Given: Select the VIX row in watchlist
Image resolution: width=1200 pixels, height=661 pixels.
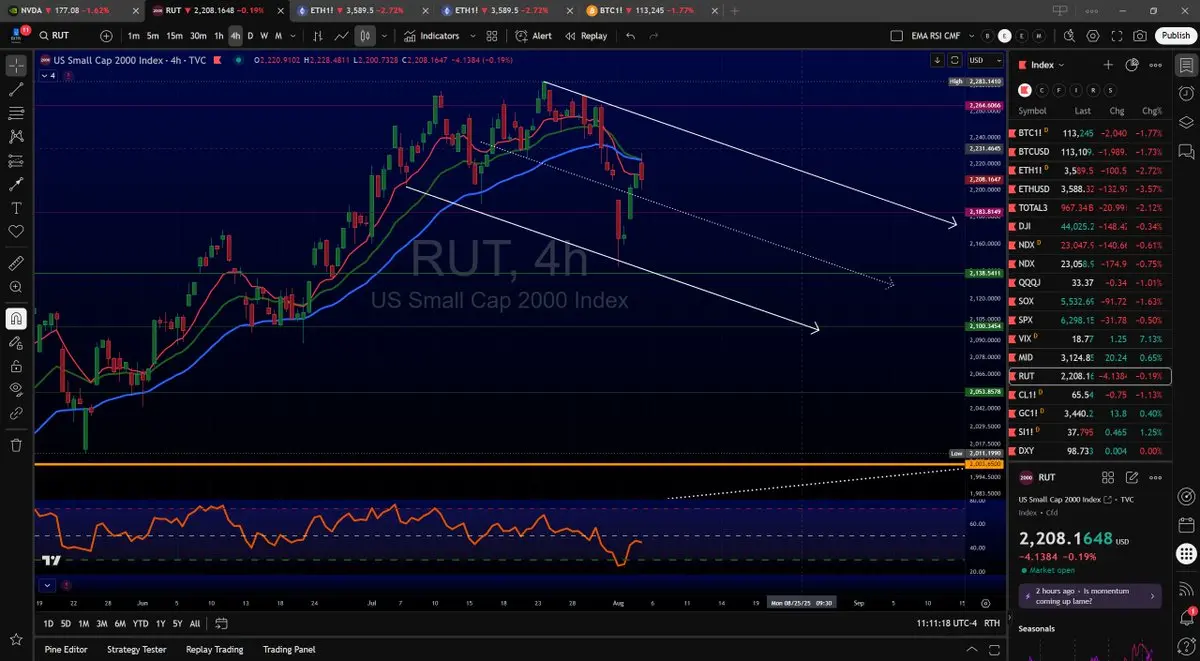Looking at the screenshot, I should 1090,339.
